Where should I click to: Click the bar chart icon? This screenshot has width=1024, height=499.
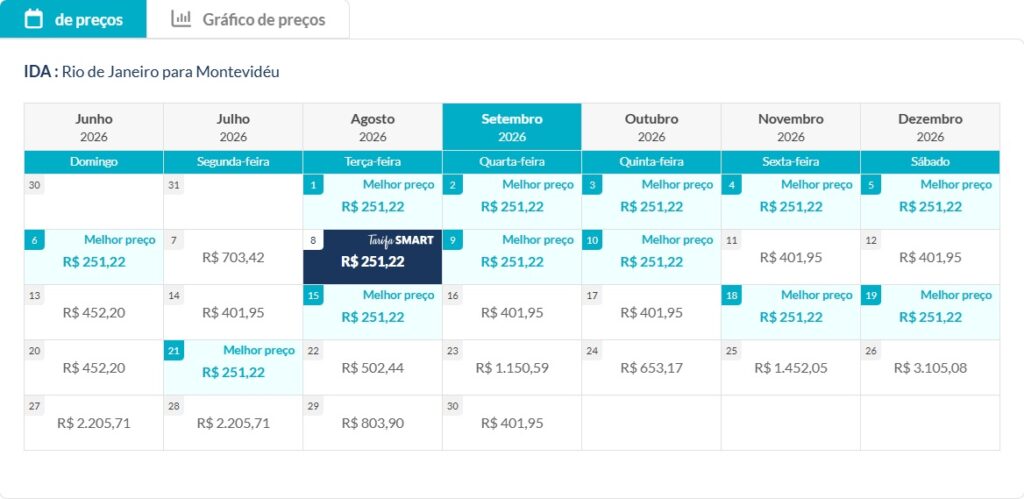181,18
